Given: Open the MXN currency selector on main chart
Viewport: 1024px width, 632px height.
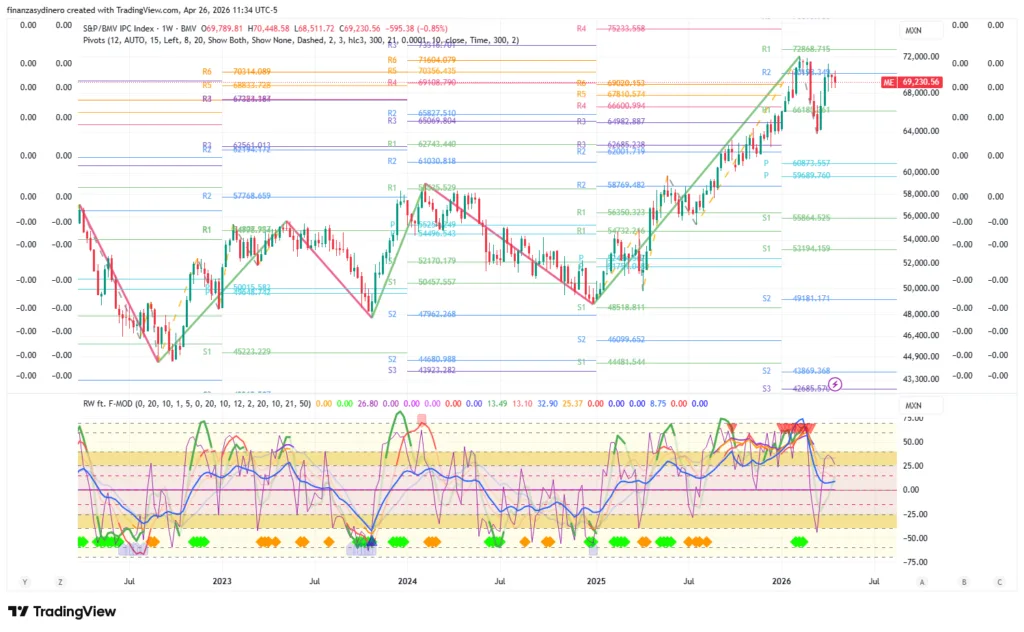Looking at the screenshot, I should 913,31.
